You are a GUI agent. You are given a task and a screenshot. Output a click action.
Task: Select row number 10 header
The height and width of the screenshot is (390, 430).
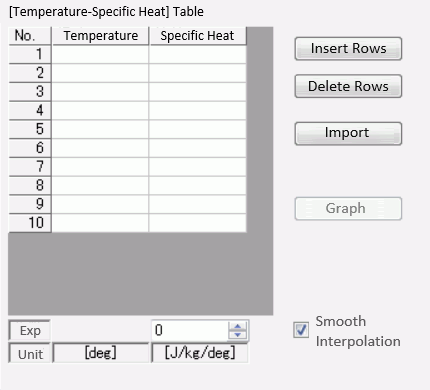tap(30, 223)
